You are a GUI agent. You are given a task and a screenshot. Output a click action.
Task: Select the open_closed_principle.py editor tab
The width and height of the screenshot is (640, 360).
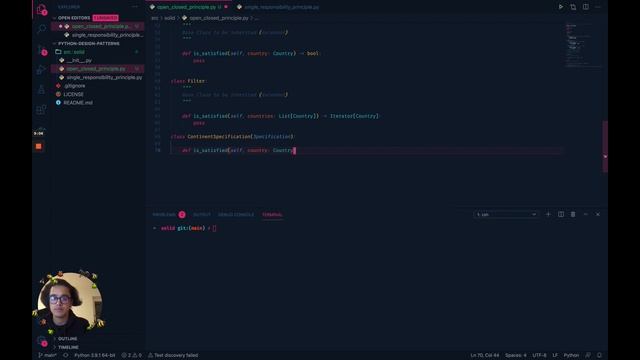(189, 7)
